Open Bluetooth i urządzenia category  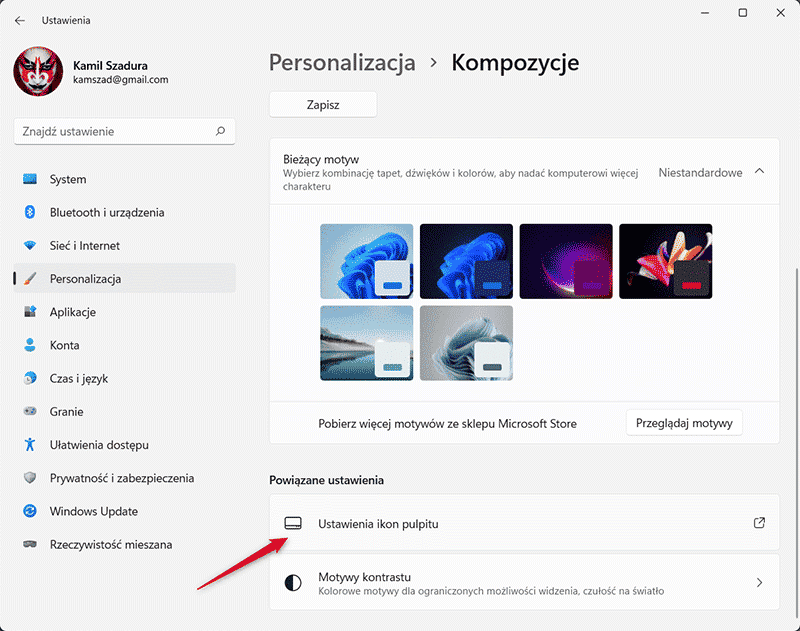coord(124,212)
